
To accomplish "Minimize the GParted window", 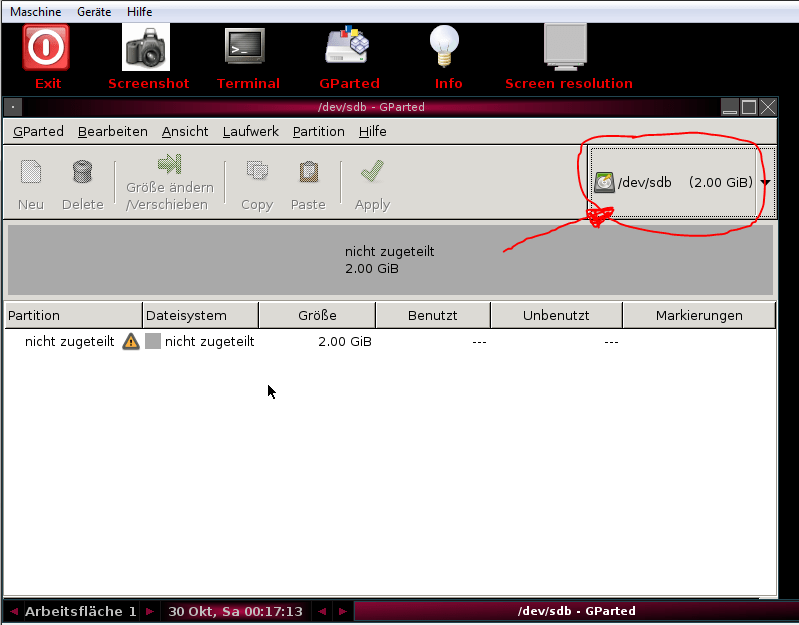I will [730, 107].
